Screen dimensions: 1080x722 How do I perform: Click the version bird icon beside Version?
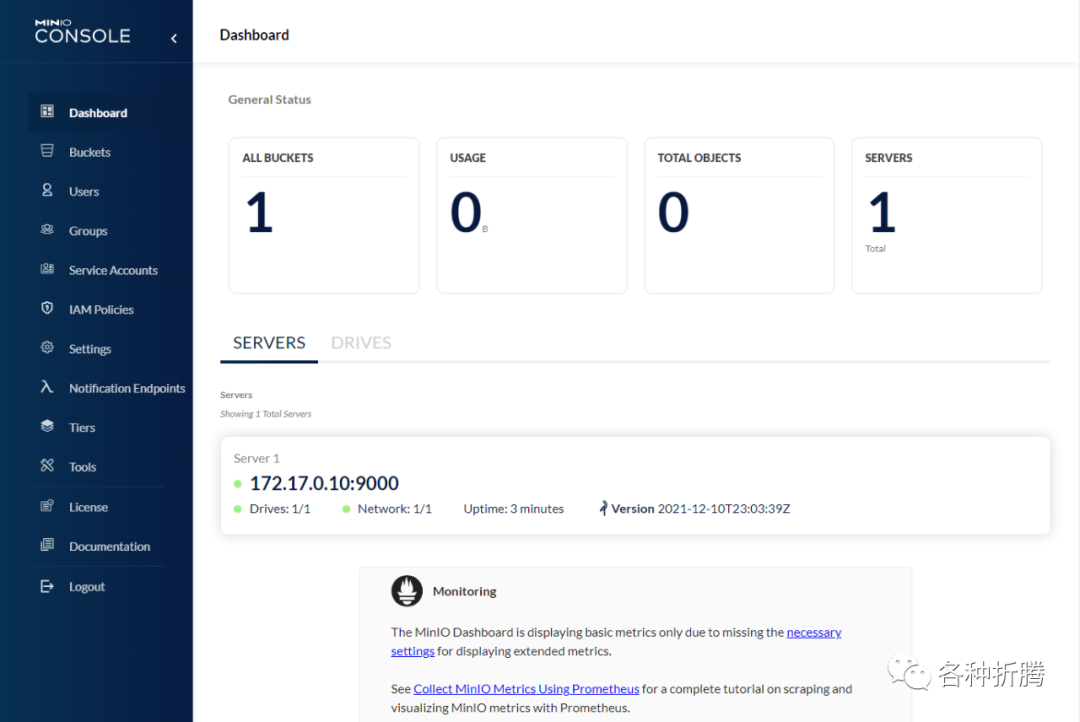pyautogui.click(x=603, y=508)
